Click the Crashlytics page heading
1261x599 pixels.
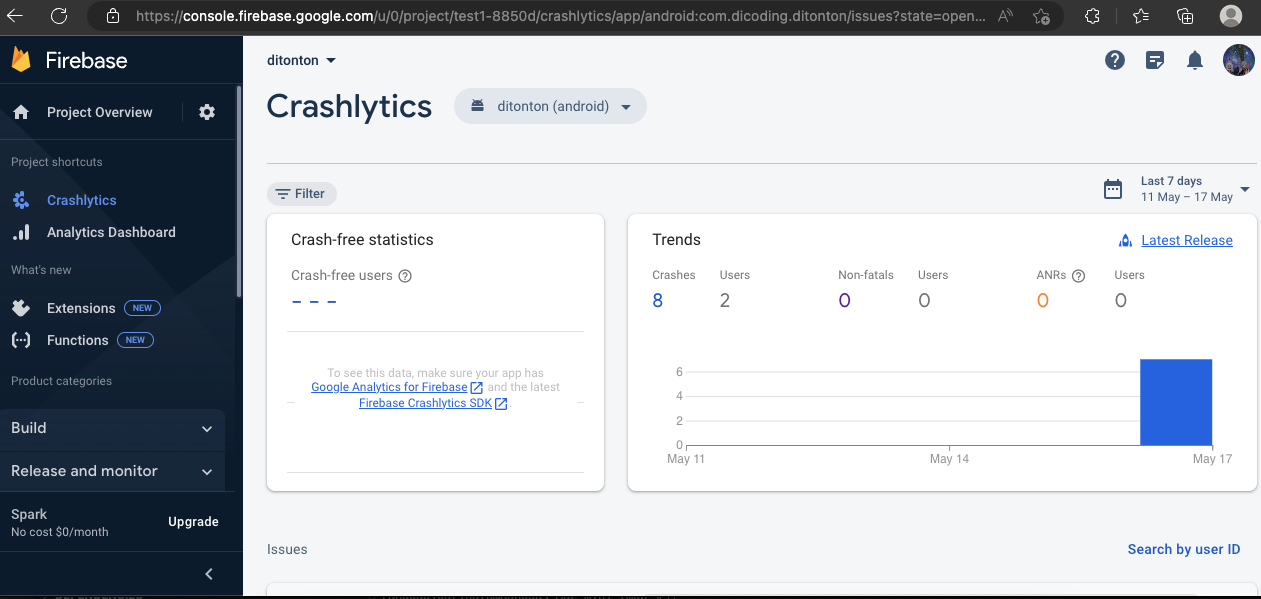tap(349, 106)
